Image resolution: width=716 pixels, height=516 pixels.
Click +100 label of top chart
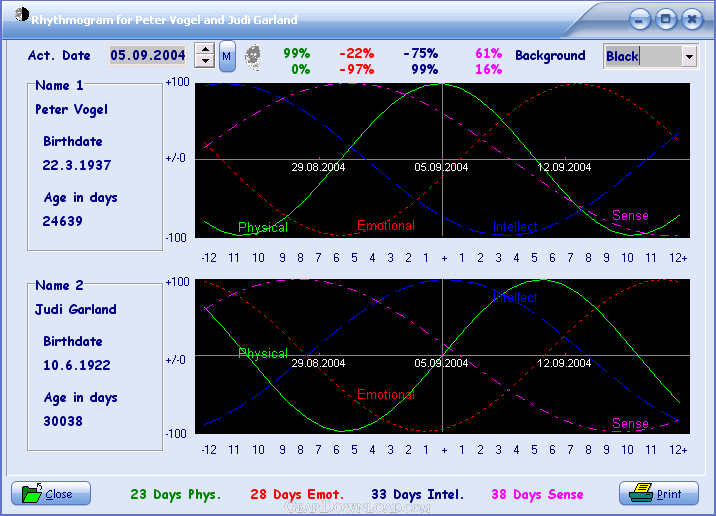point(177,82)
